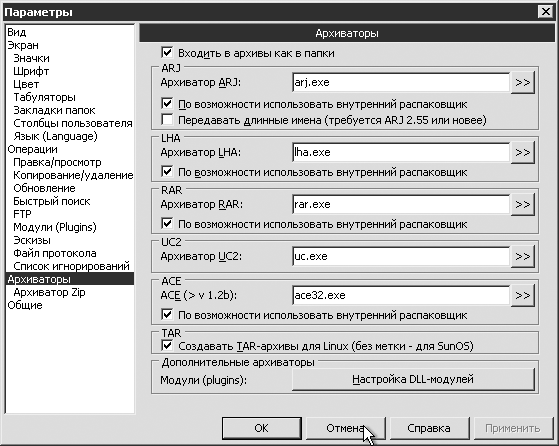559x446 pixels.
Task: Open browse button next to ace32.exe field
Action: point(523,296)
